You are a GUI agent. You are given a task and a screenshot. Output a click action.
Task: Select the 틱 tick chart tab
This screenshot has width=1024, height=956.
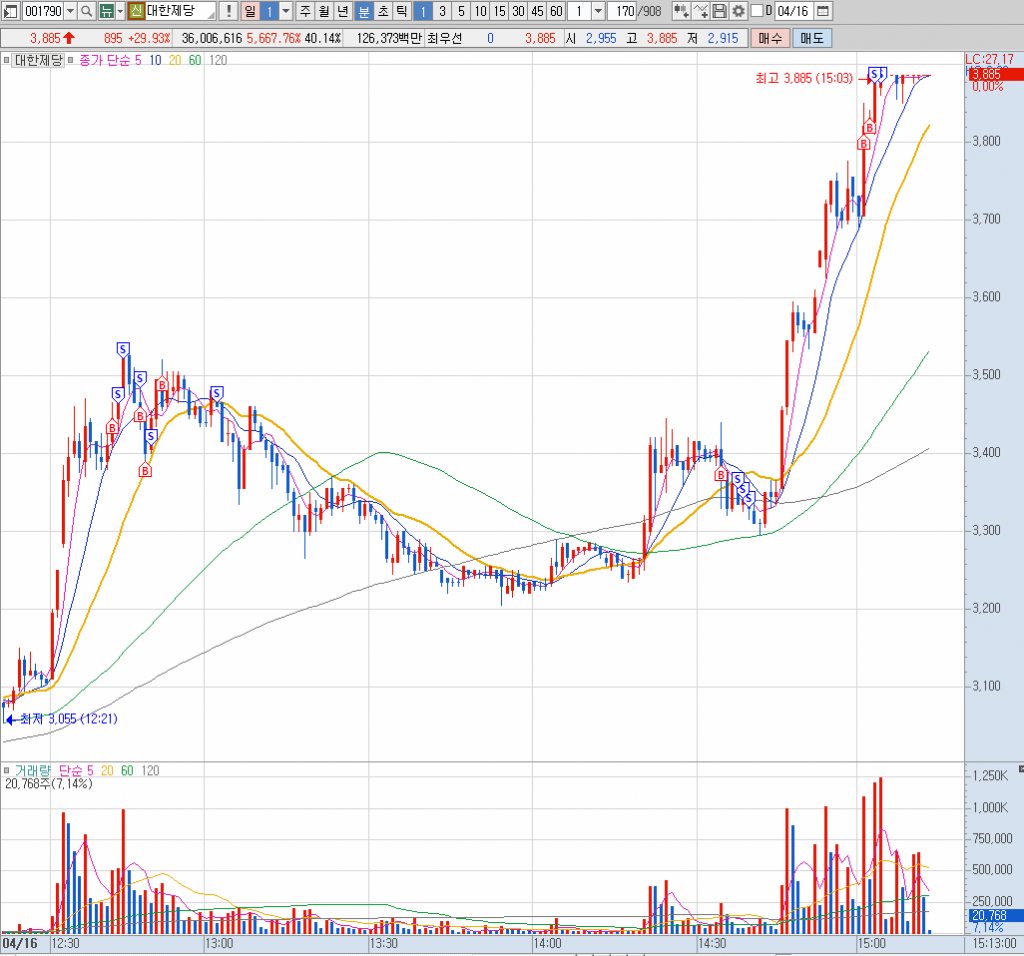click(401, 11)
